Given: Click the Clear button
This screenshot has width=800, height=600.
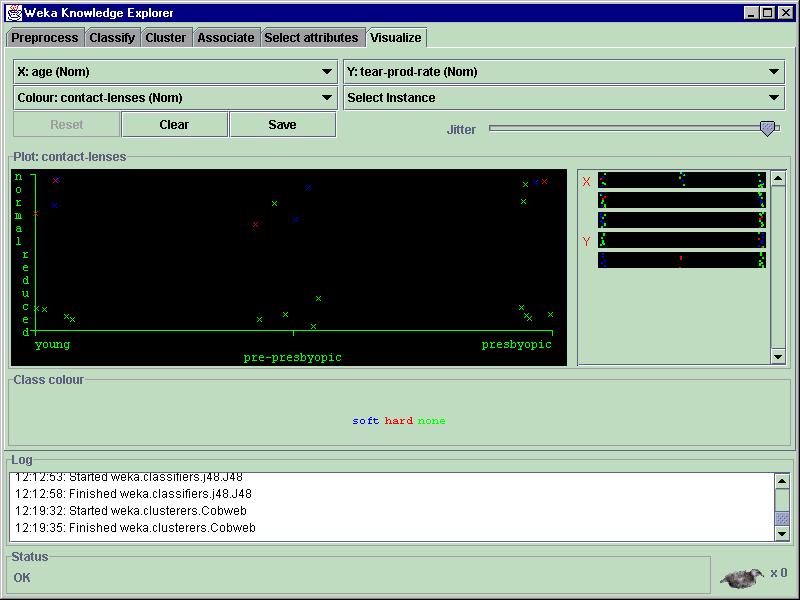Looking at the screenshot, I should pos(174,125).
